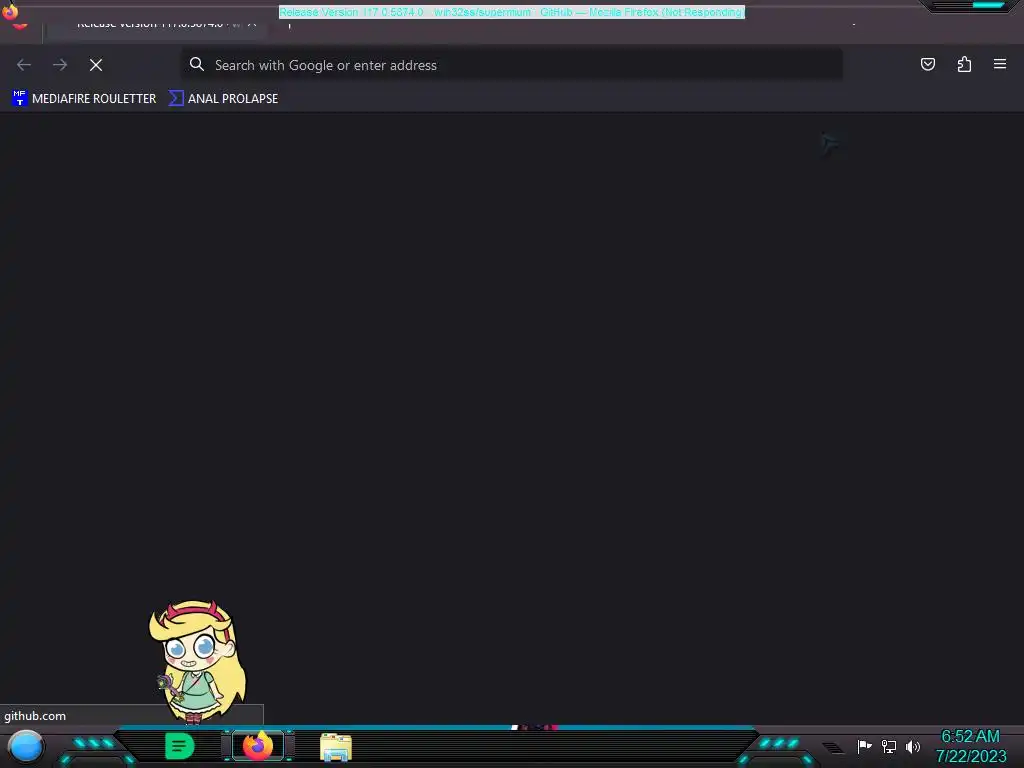Go forward with the Firefox forward arrow
This screenshot has width=1024, height=768.
pyautogui.click(x=60, y=65)
